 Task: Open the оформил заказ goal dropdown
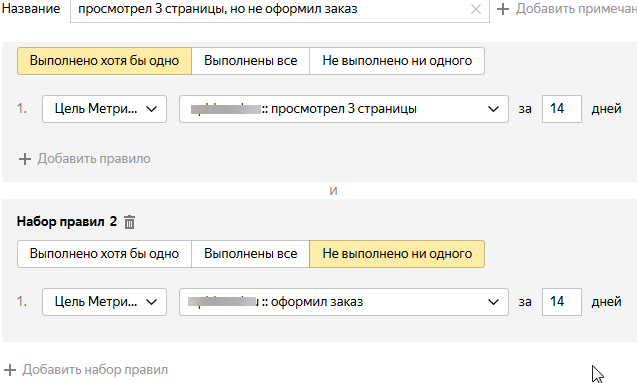click(344, 302)
